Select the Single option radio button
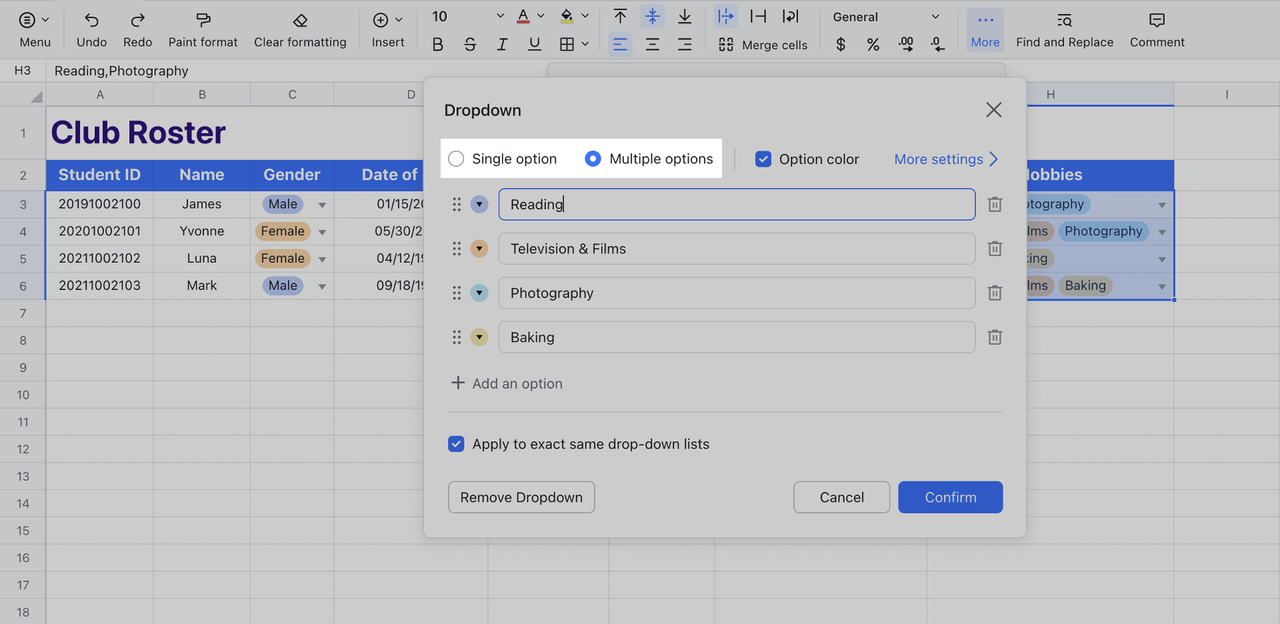Viewport: 1280px width, 624px height. tap(456, 159)
